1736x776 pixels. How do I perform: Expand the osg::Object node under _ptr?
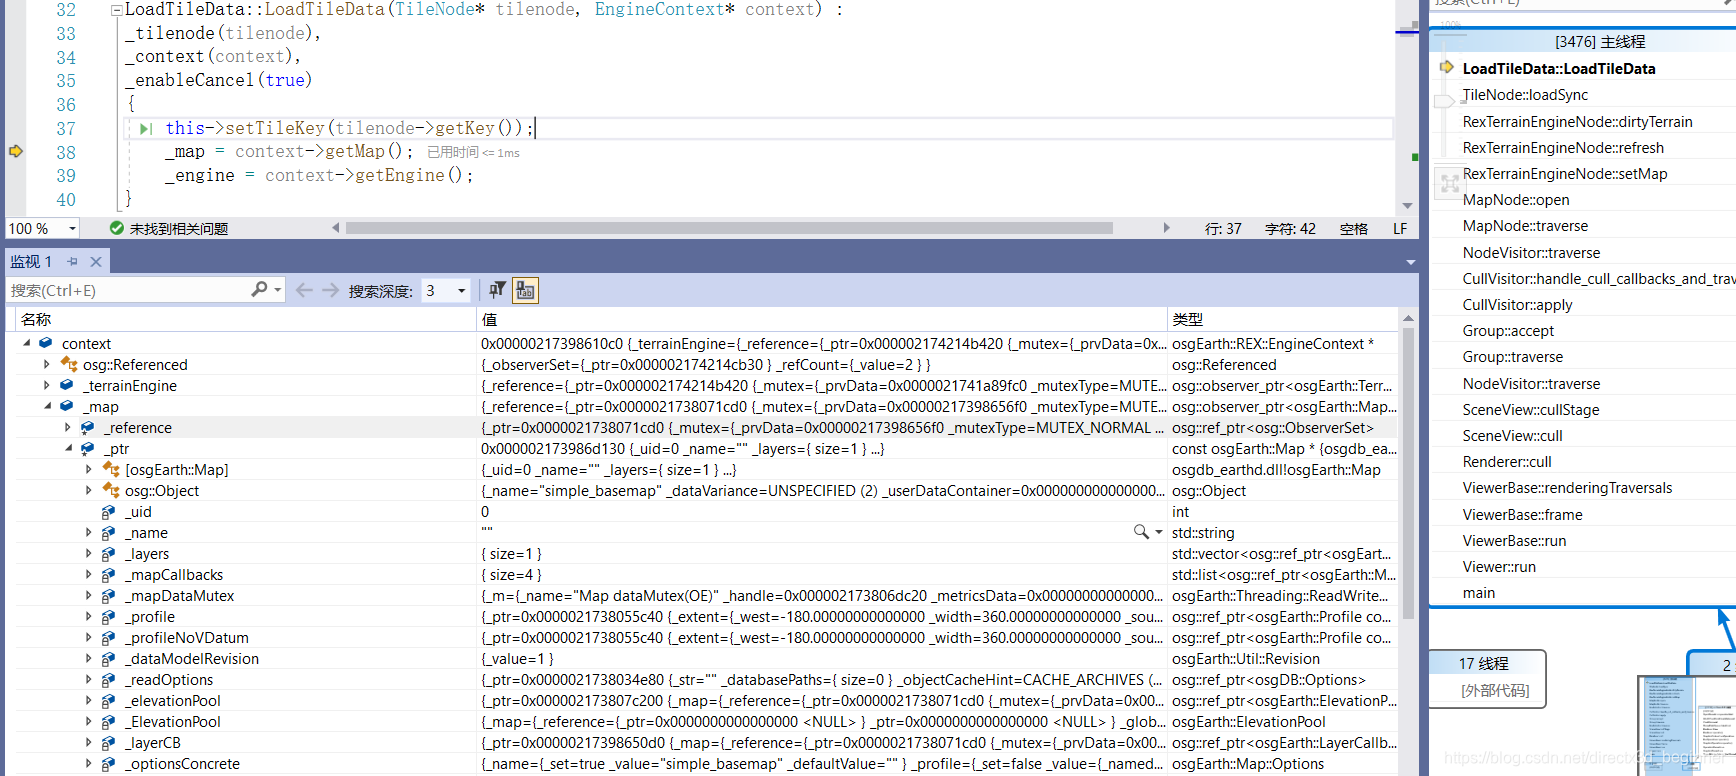point(89,490)
